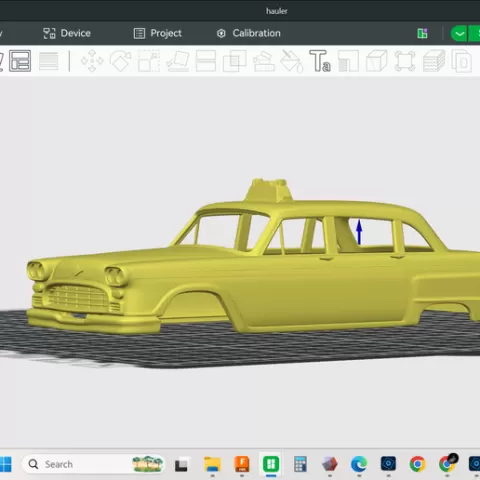Viewport: 480px width, 480px height.
Task: Click the corner-ruler icon right of Text
Action: coord(349,61)
